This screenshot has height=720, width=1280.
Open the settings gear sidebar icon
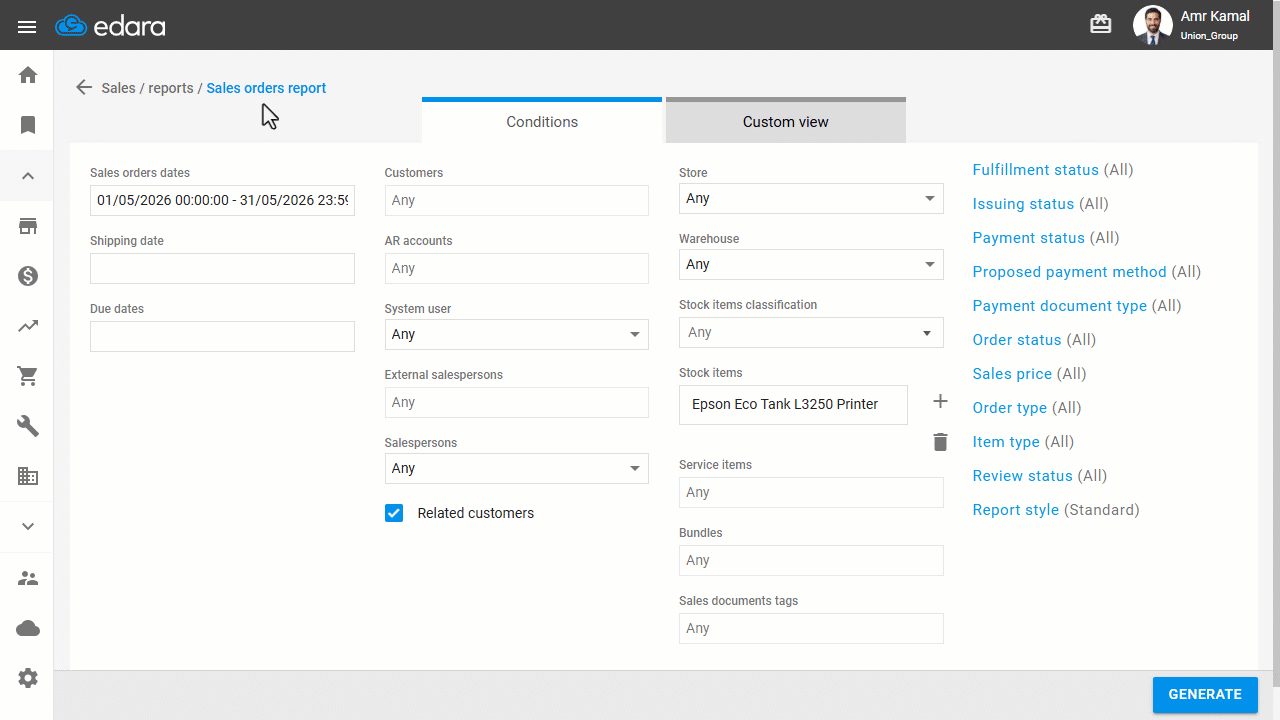(28, 678)
